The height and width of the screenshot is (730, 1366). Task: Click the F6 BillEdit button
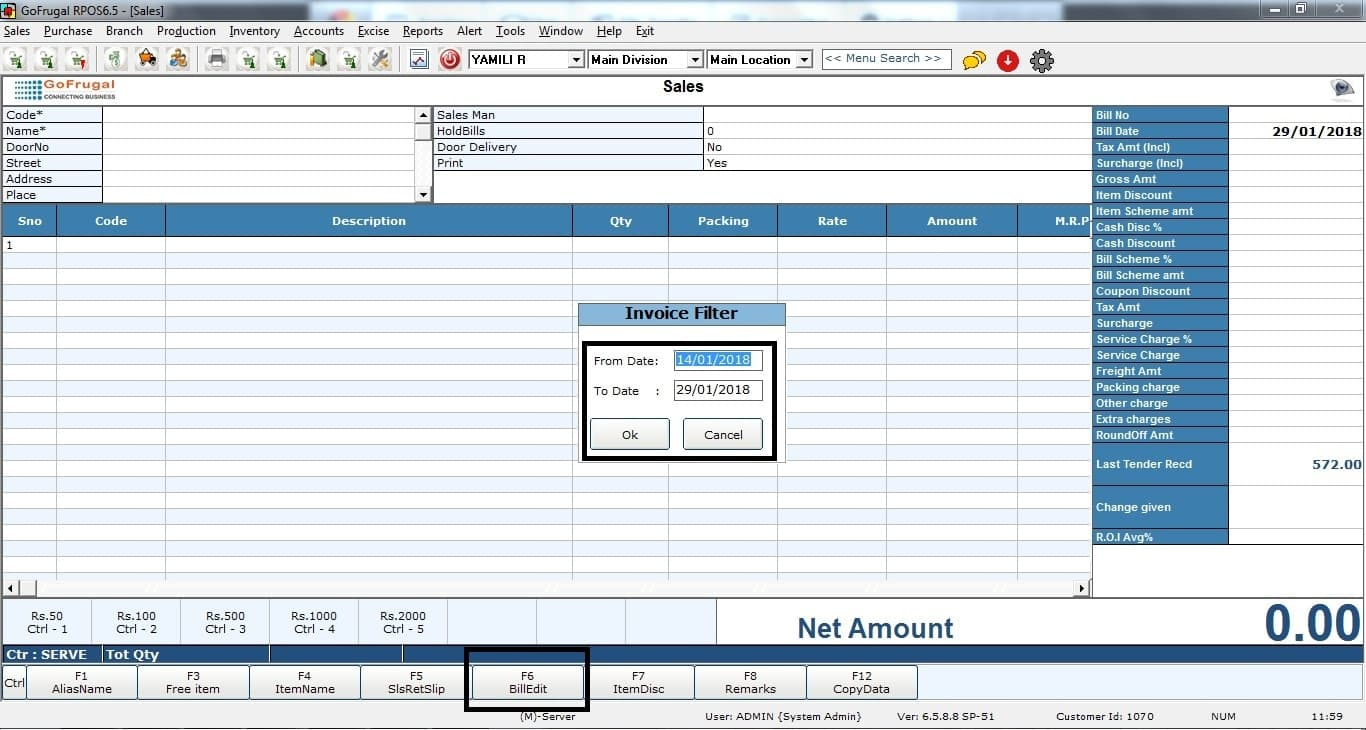click(x=528, y=682)
